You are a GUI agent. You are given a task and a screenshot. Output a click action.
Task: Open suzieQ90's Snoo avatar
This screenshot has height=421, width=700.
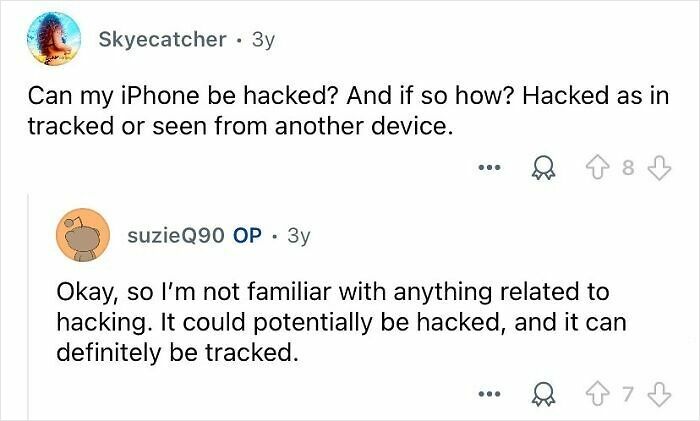(83, 235)
